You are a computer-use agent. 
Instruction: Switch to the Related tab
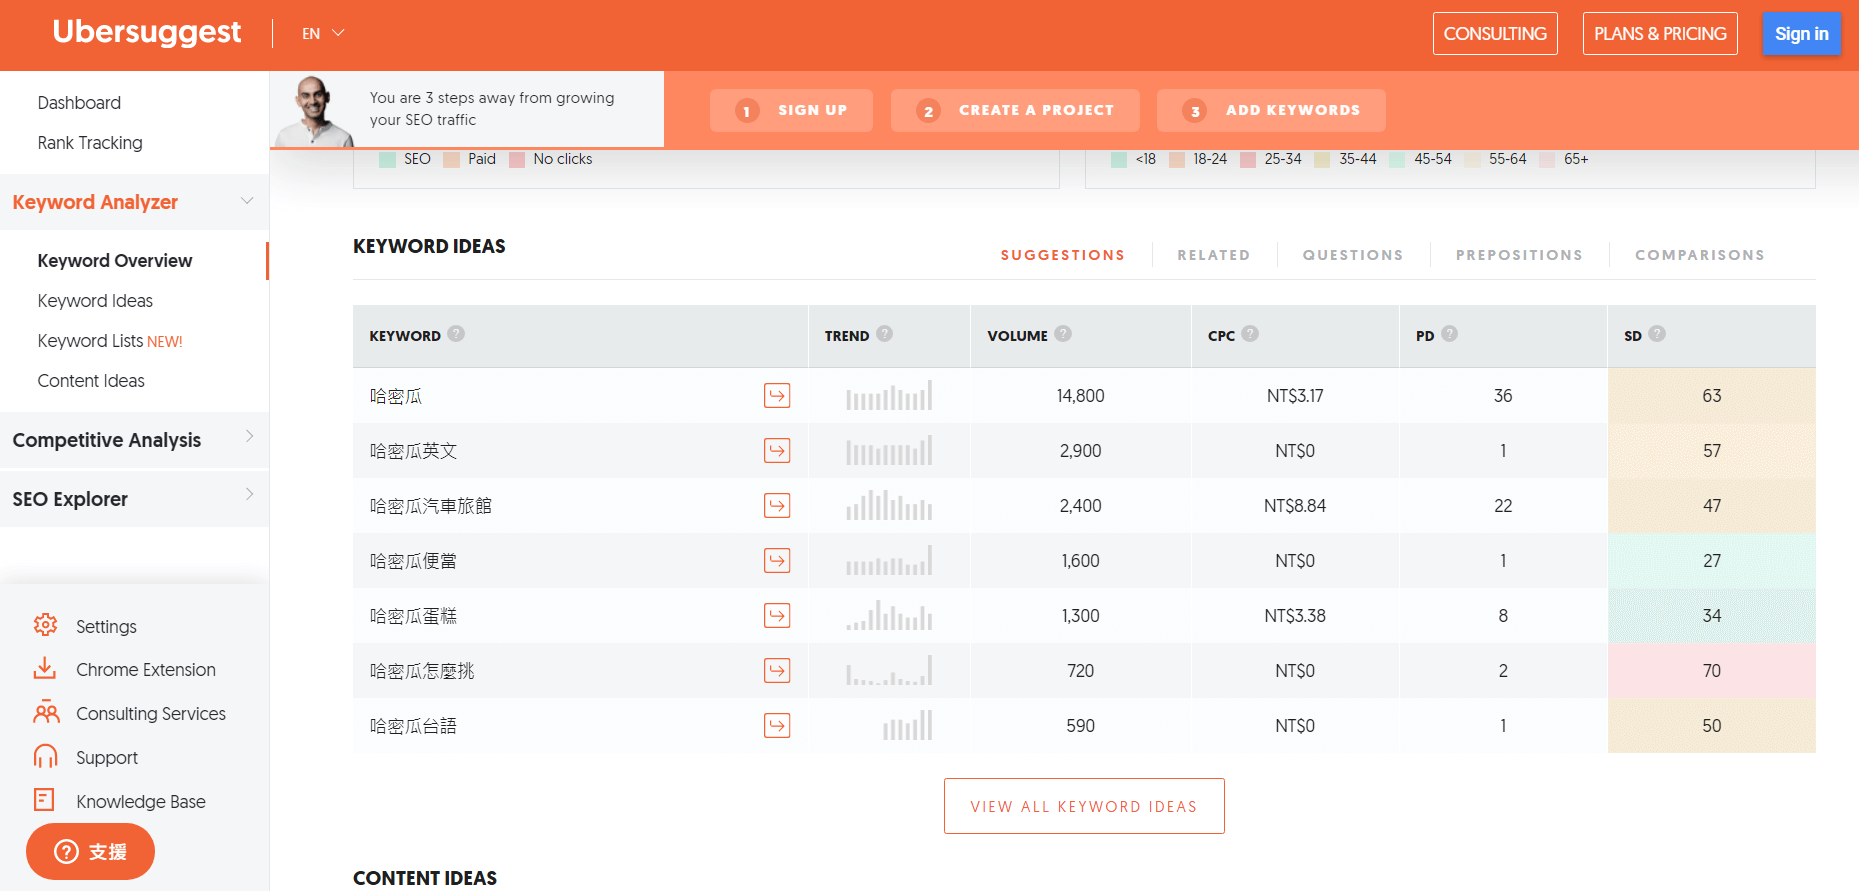[x=1214, y=255]
